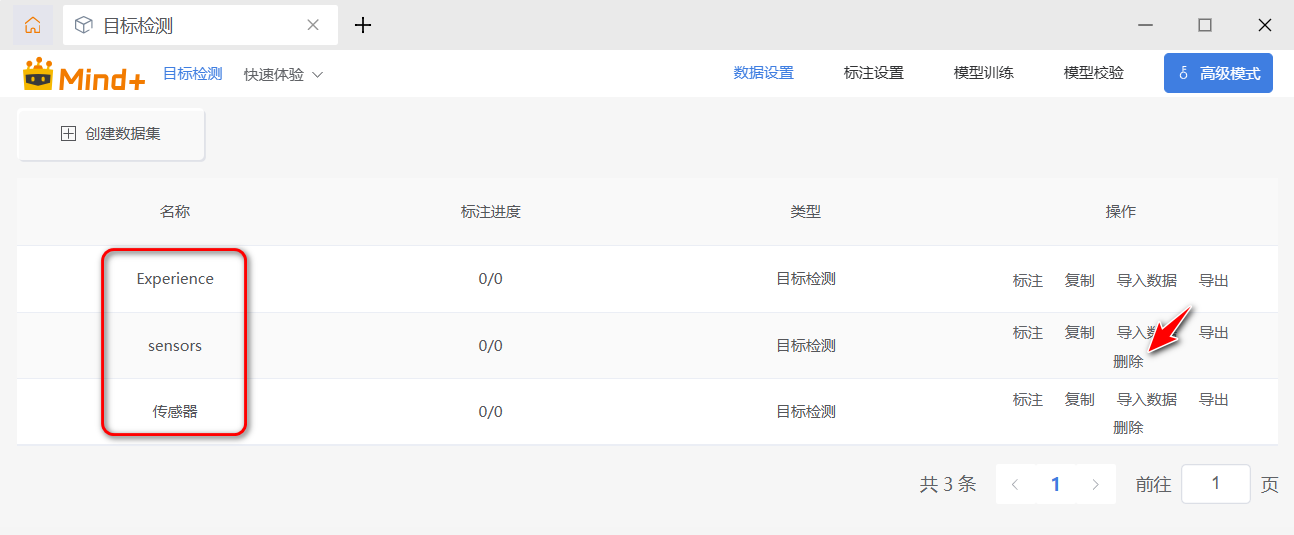Select the 传感器 dataset name
This screenshot has height=535, width=1294.
(175, 412)
